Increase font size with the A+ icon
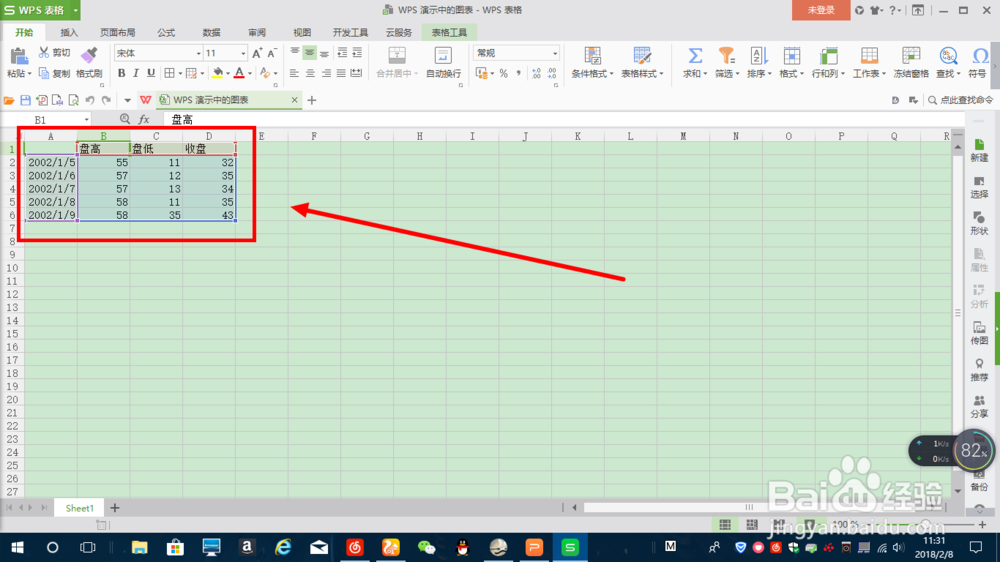The image size is (1000, 562). (257, 53)
